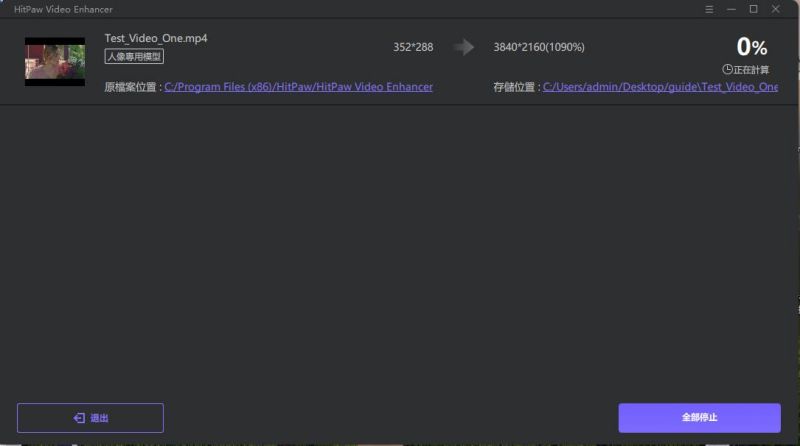Click the 原檔案位置 label
The image size is (800, 446).
click(x=130, y=87)
